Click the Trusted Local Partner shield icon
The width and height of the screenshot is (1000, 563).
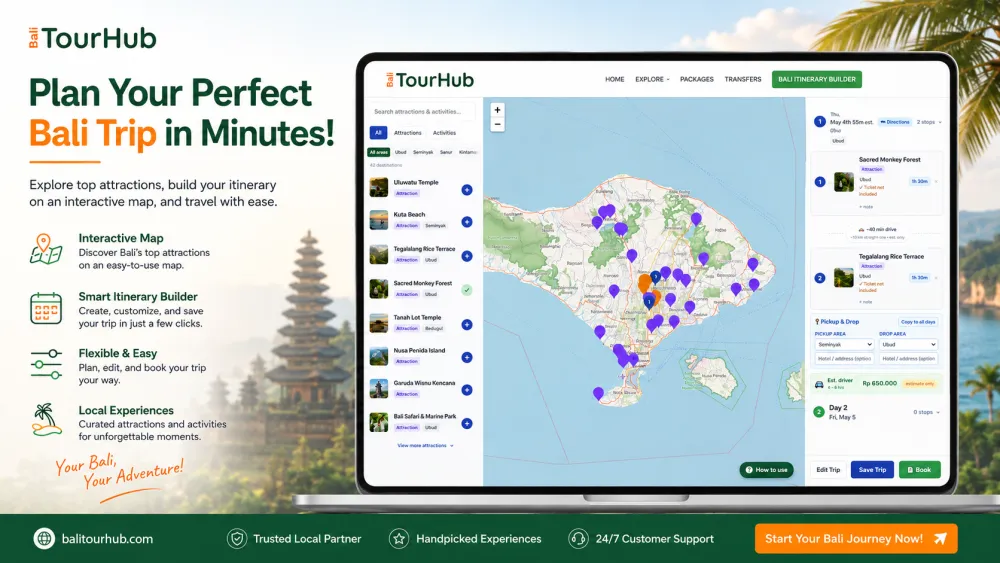click(x=237, y=539)
